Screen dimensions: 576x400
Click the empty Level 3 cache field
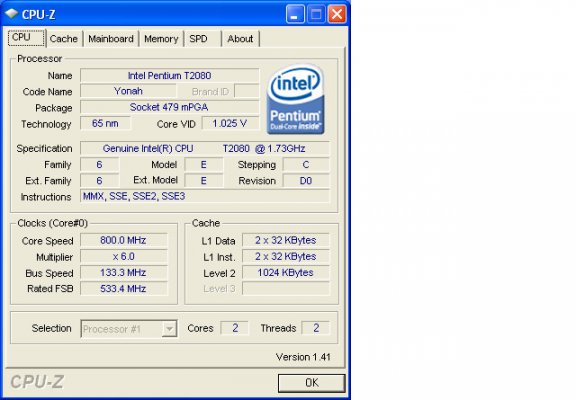pos(286,289)
